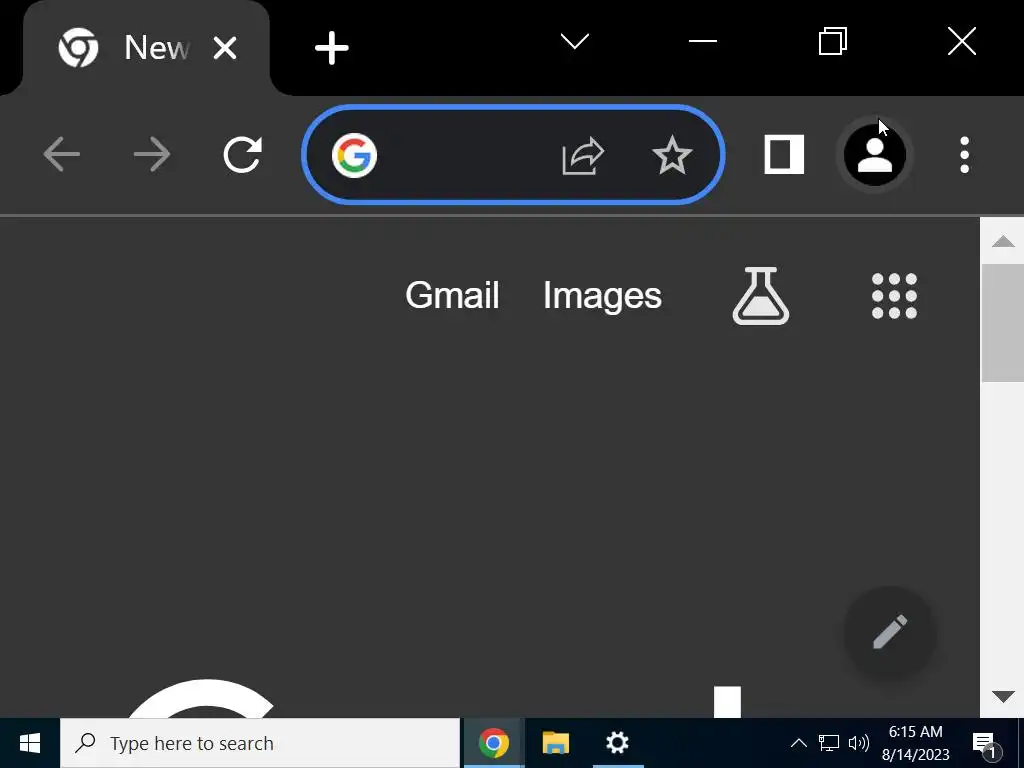
Task: Open Search Labs flask icon
Action: [x=761, y=296]
